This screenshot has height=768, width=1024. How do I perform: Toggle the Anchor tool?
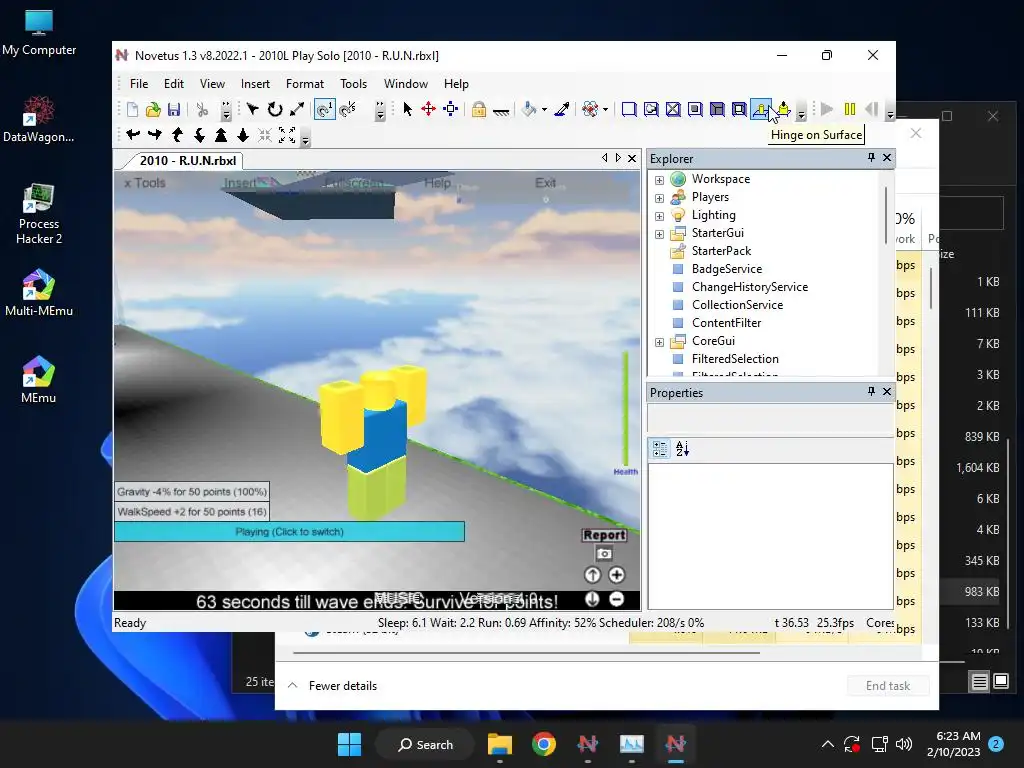pyautogui.click(x=501, y=111)
